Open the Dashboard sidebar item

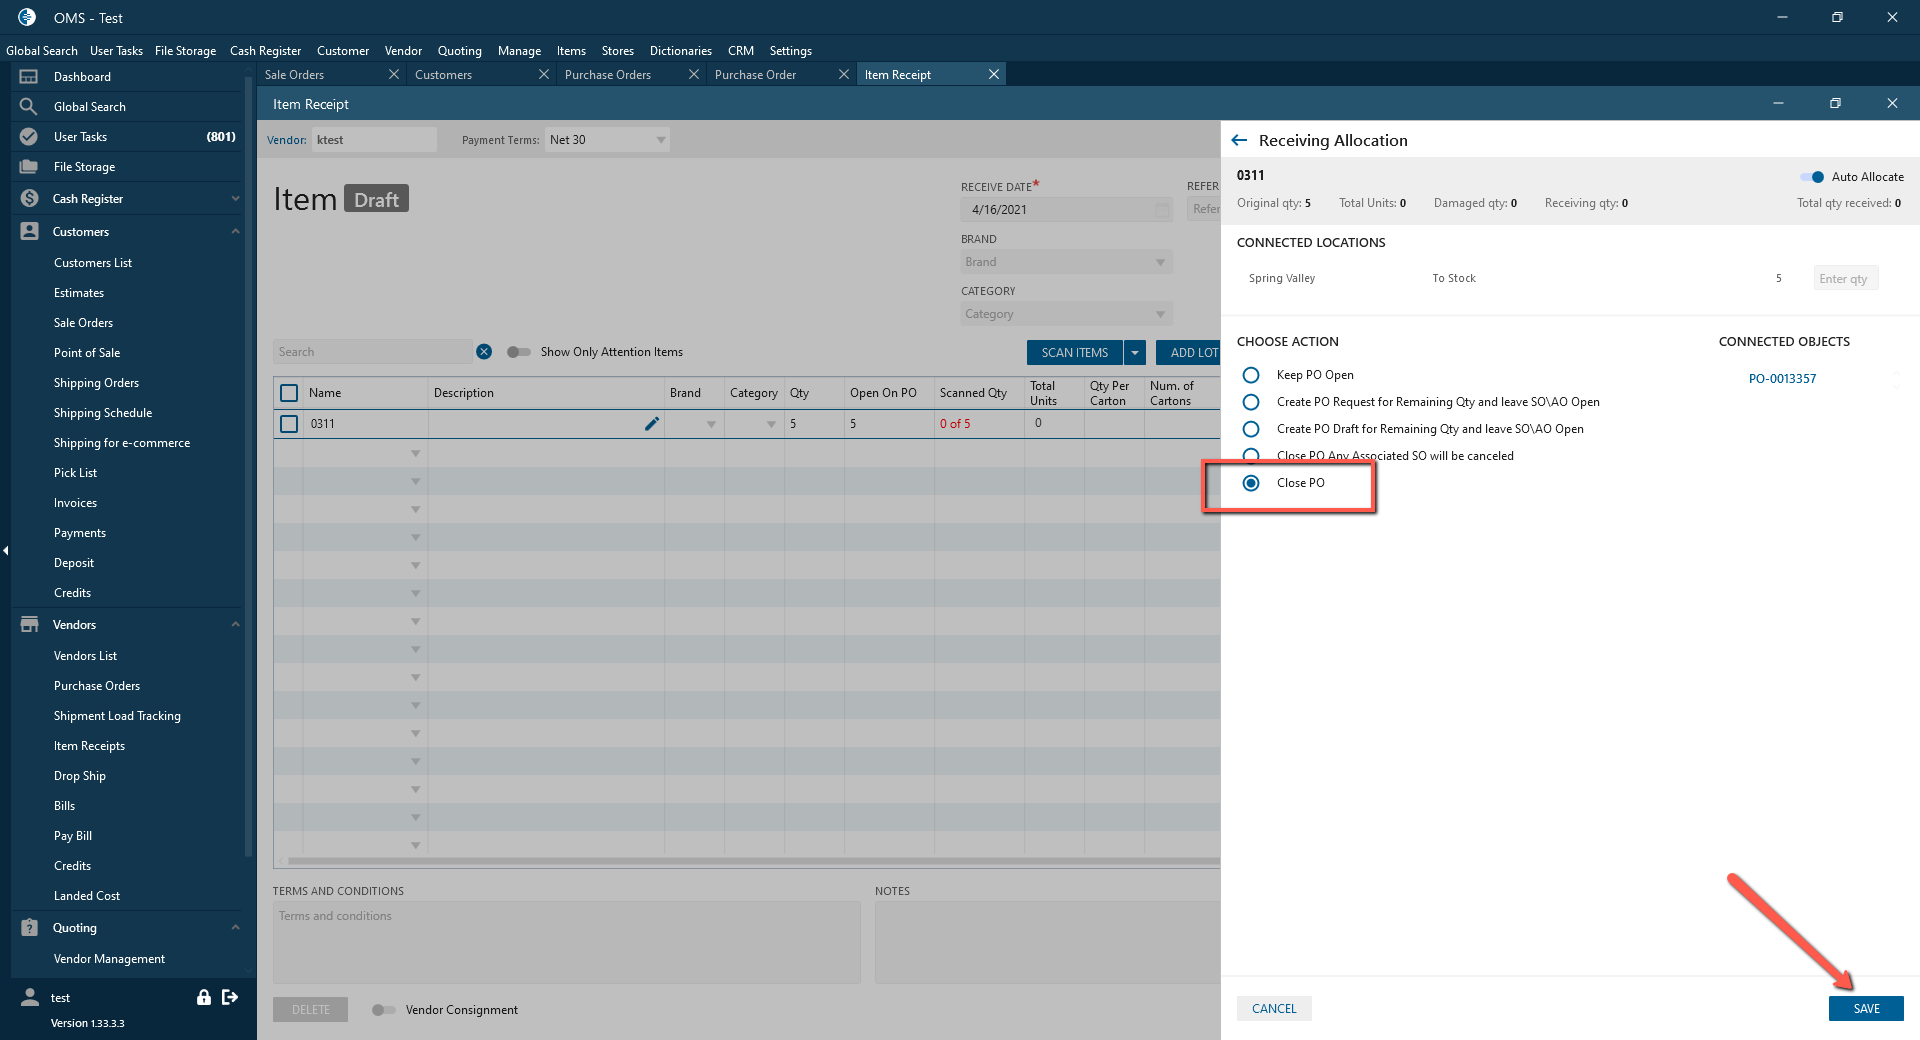click(82, 77)
